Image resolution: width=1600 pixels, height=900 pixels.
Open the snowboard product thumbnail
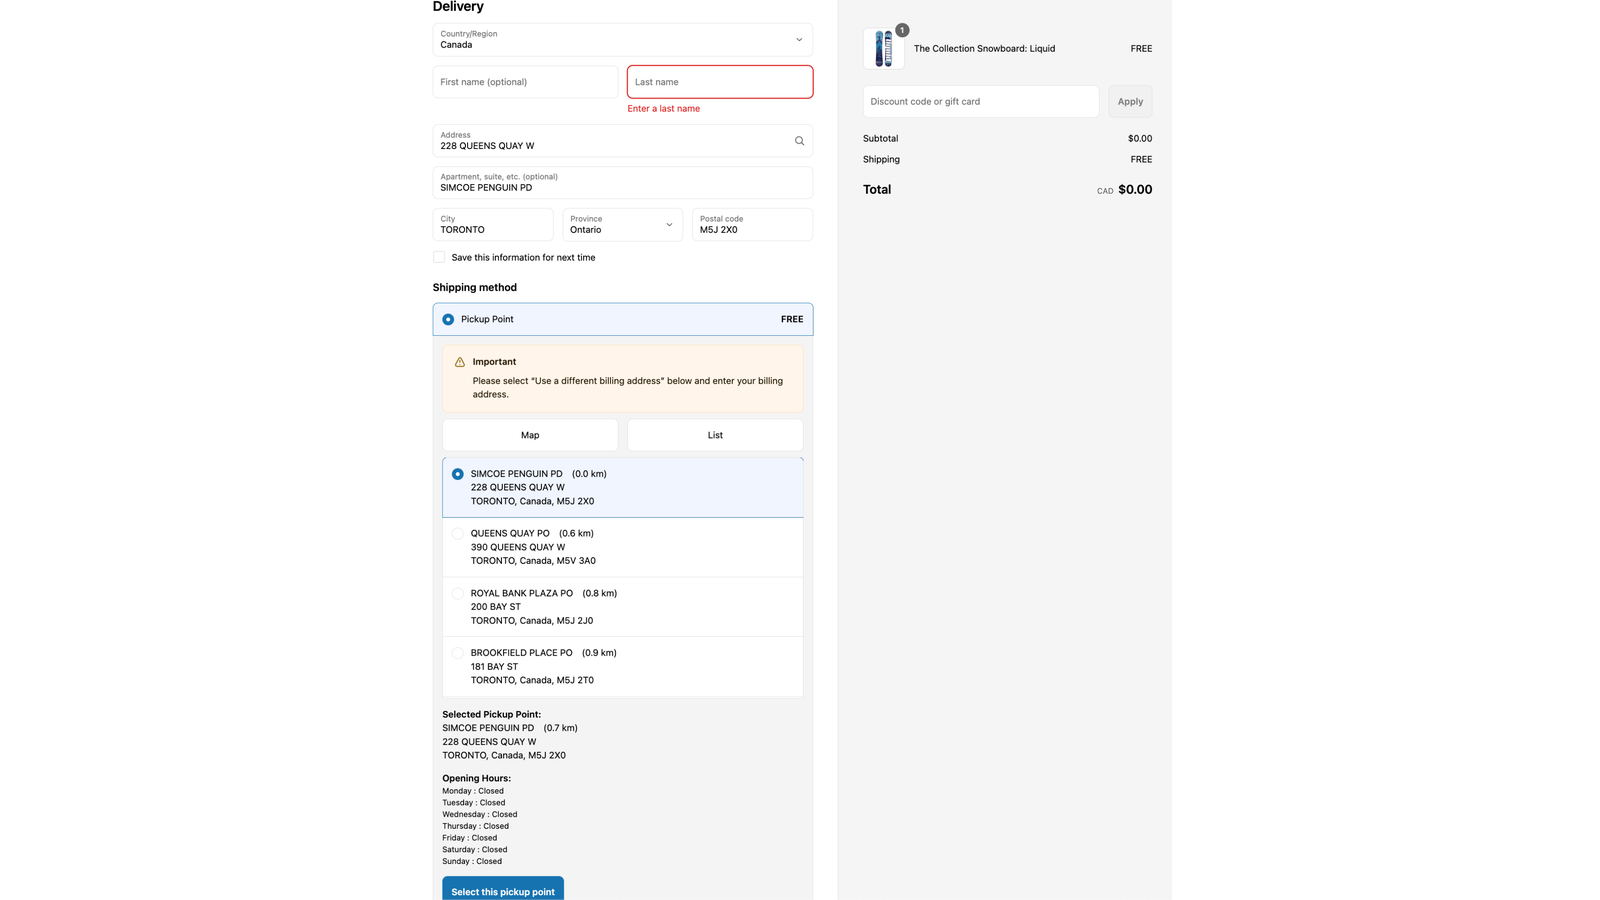(x=884, y=49)
